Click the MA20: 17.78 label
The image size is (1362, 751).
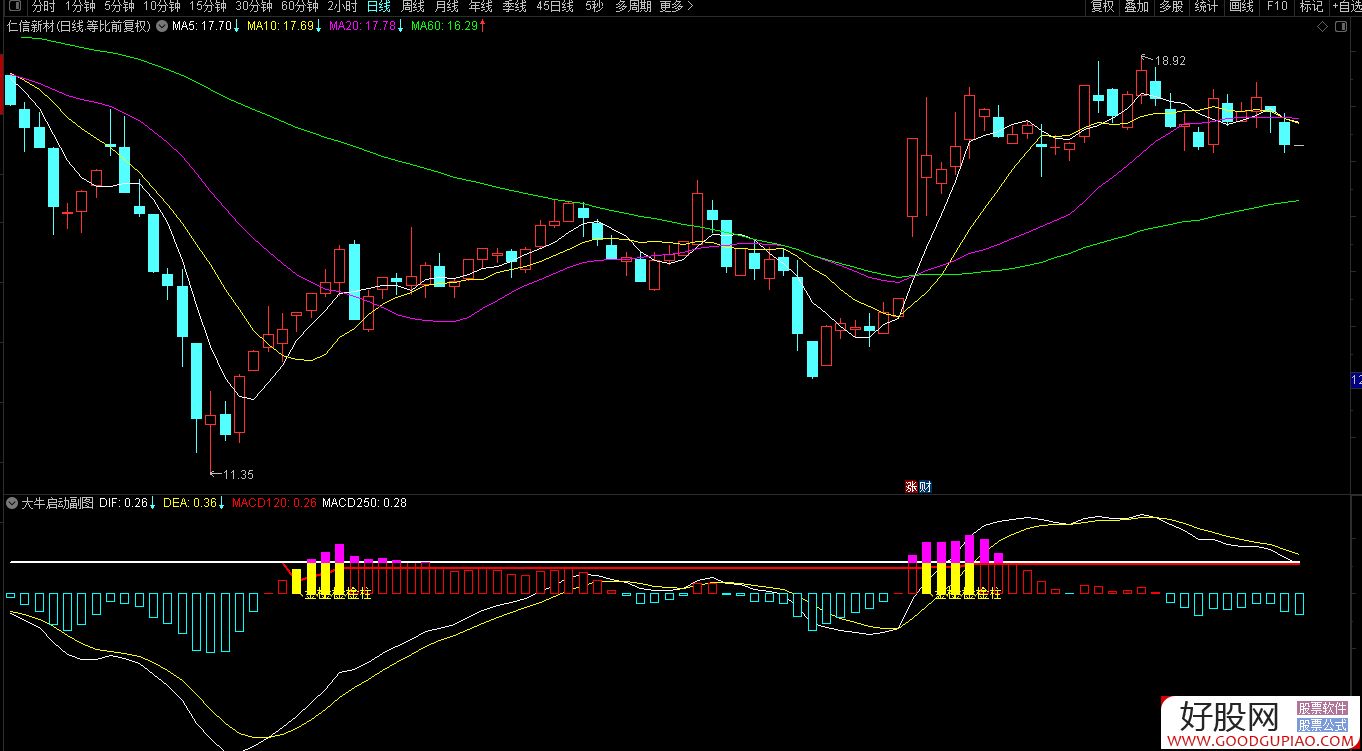[x=361, y=26]
